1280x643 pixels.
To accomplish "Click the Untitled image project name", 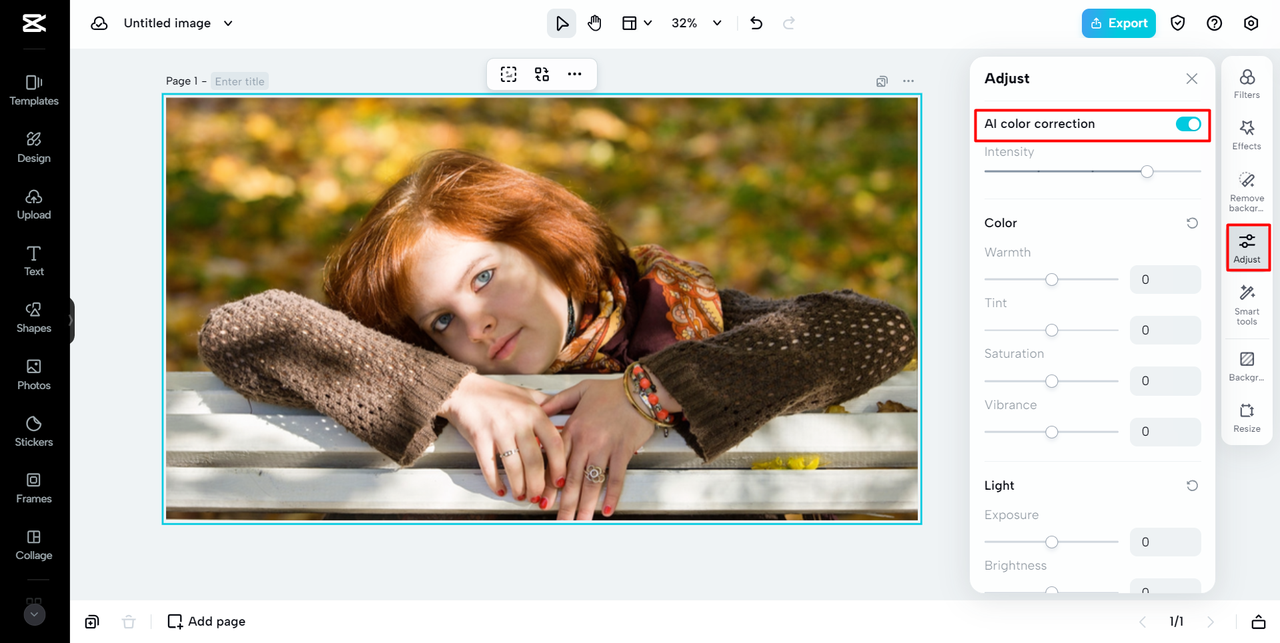I will (167, 23).
